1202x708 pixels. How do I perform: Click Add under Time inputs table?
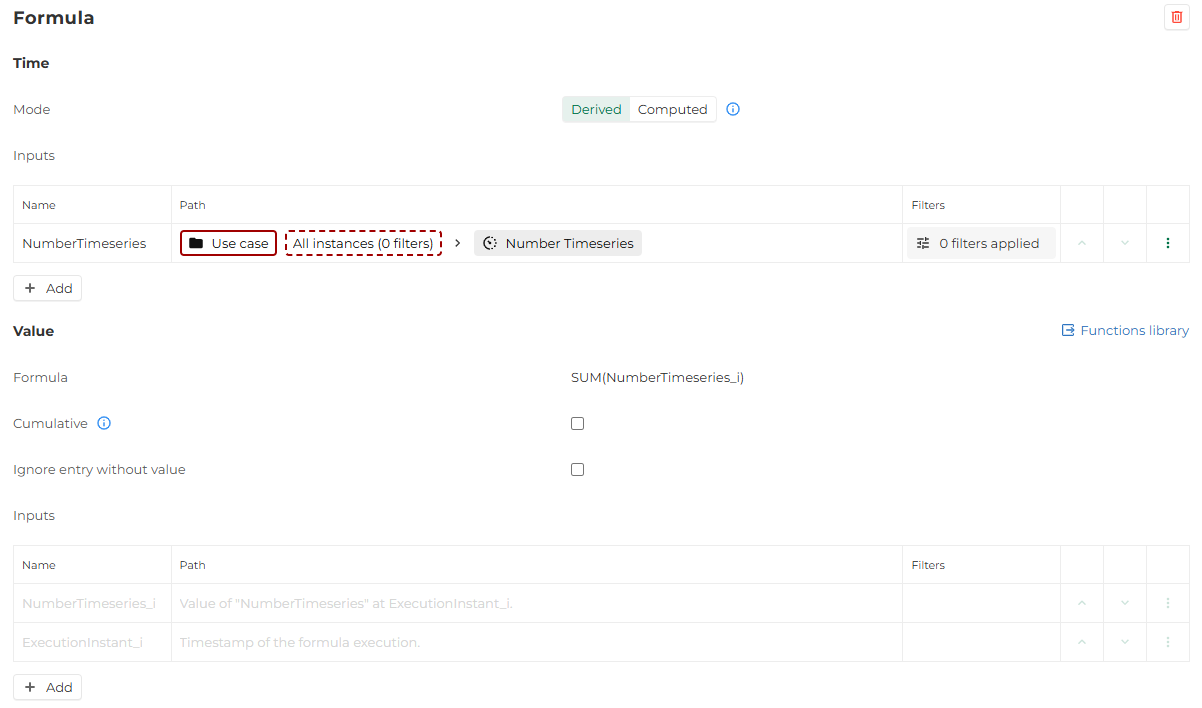(x=48, y=288)
